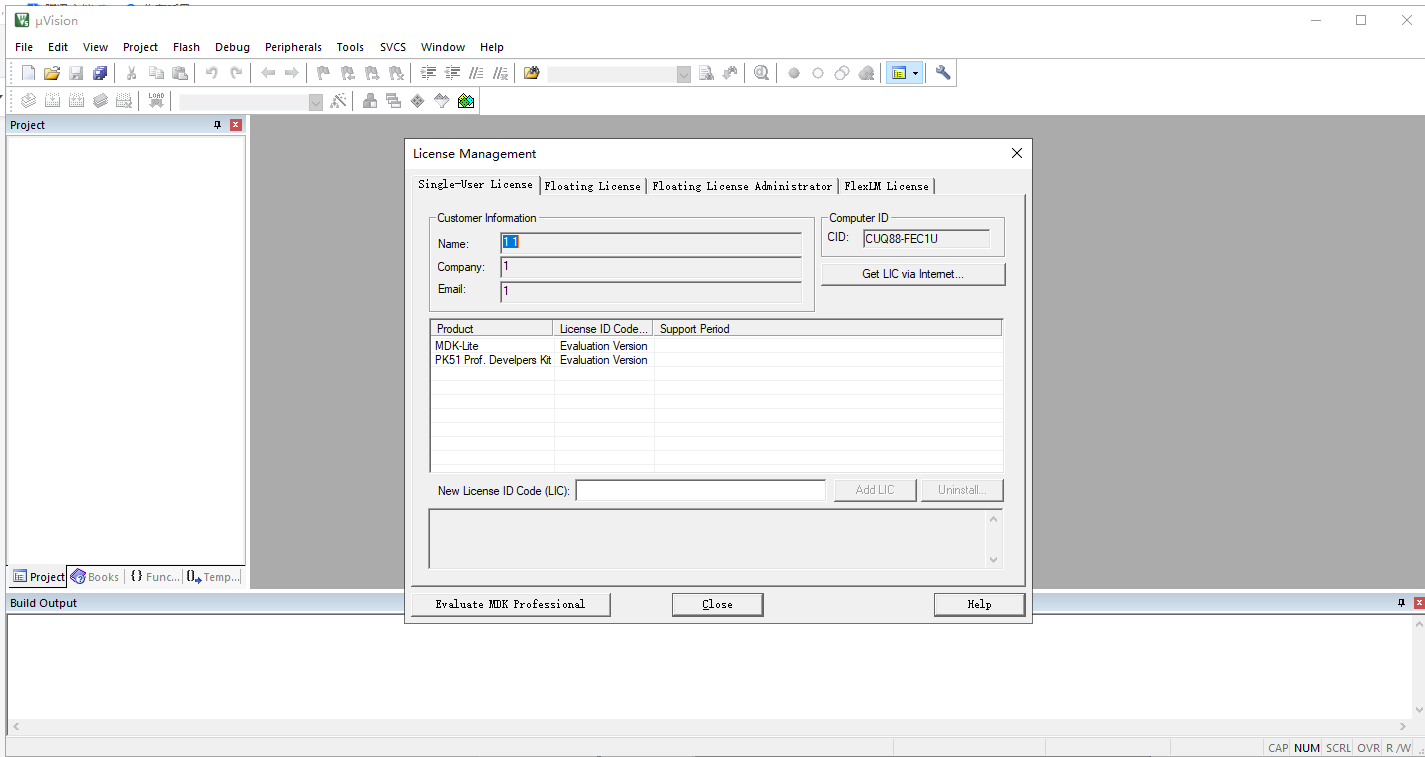
Task: Click the Undo arrow icon
Action: tap(211, 73)
